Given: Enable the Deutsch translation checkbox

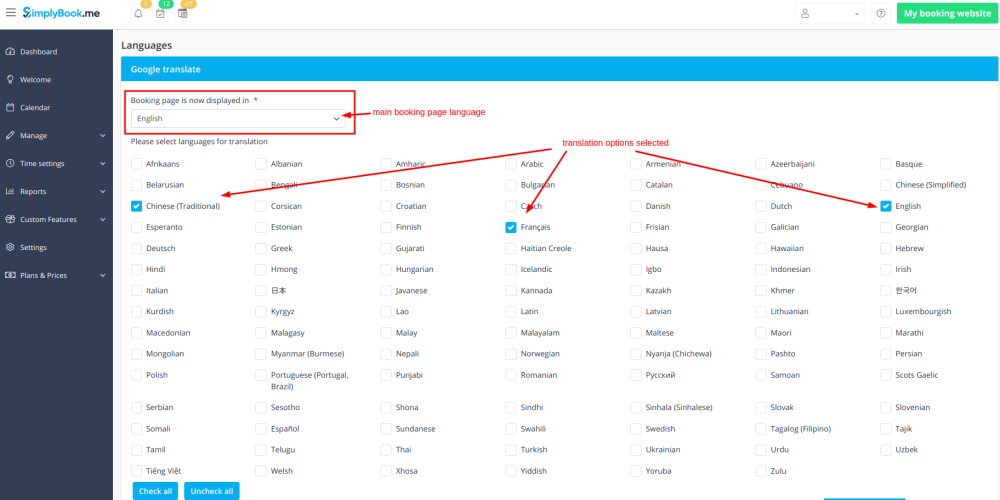Looking at the screenshot, I should (x=136, y=248).
